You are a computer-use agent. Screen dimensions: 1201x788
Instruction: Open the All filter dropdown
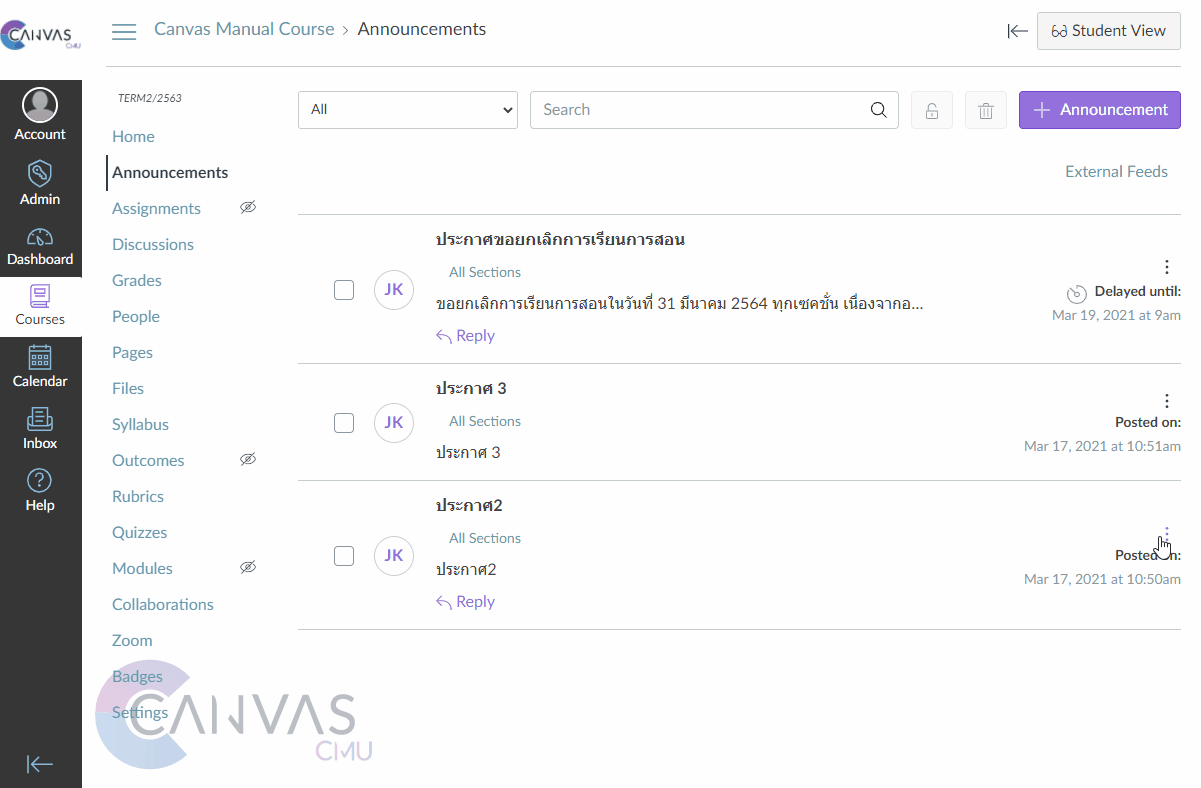(x=407, y=110)
